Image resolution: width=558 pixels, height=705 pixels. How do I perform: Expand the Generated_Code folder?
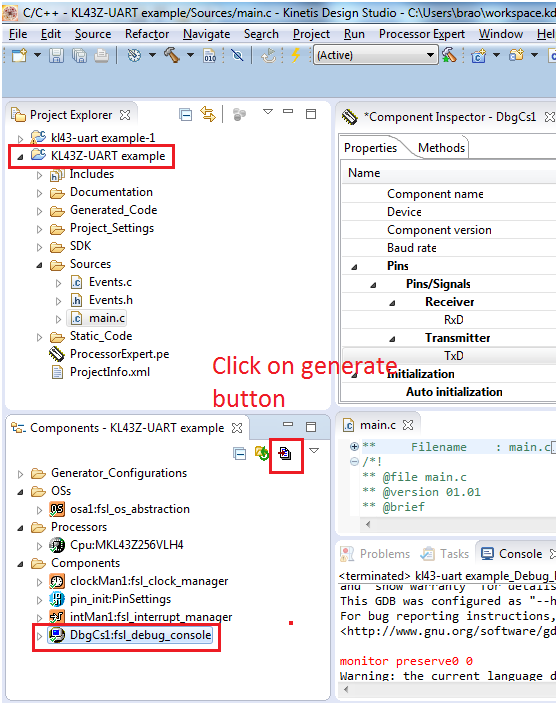coord(40,211)
